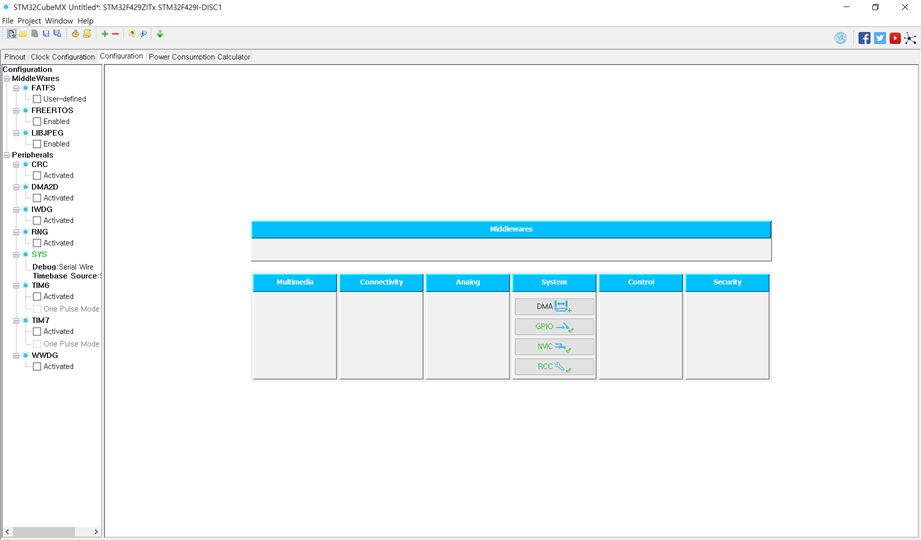Click the Connectivity category header
Image resolution: width=921 pixels, height=540 pixels.
pyautogui.click(x=381, y=283)
